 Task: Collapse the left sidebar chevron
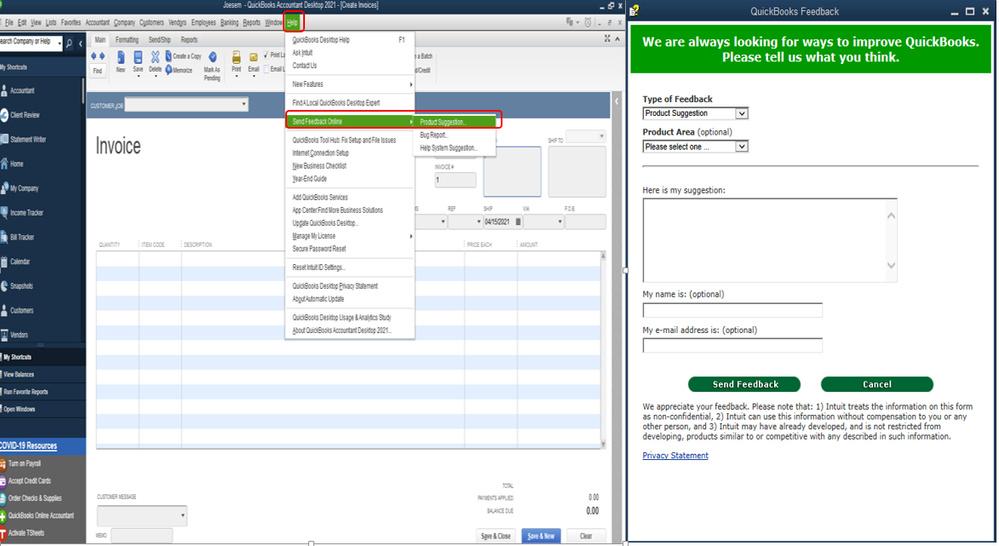pyautogui.click(x=81, y=43)
